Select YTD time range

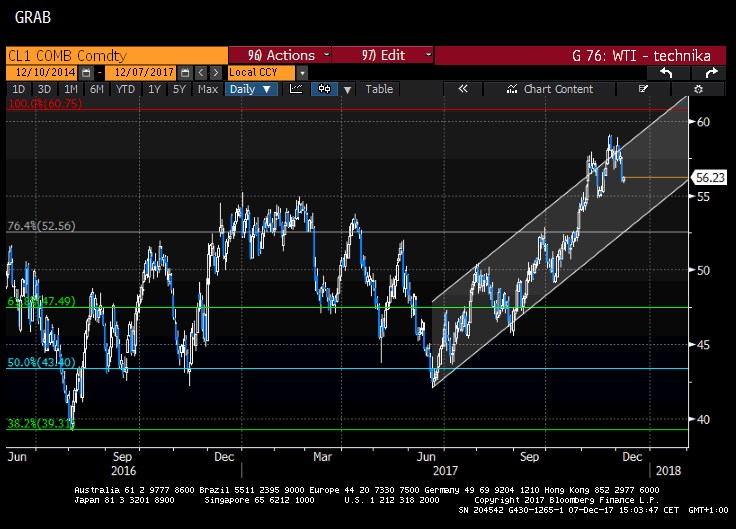(x=125, y=89)
